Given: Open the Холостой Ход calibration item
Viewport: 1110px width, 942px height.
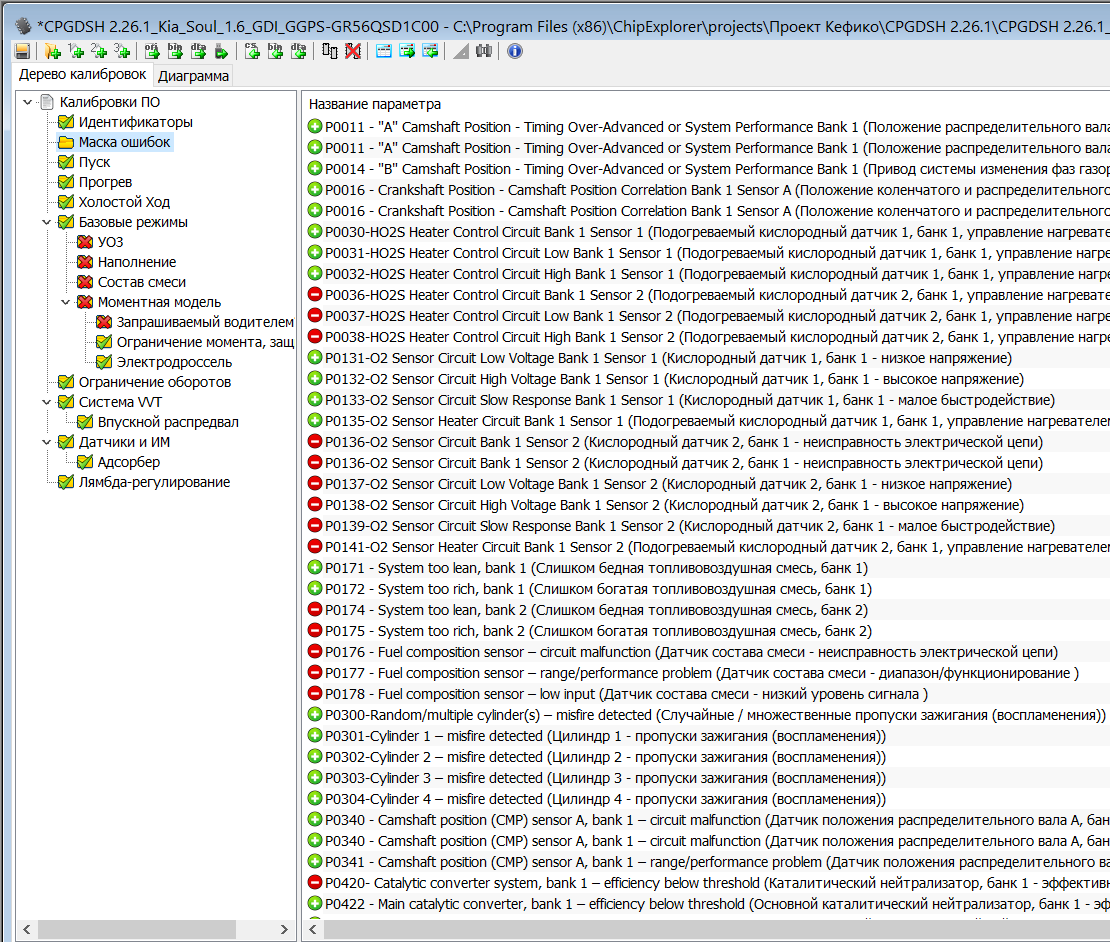Looking at the screenshot, I should pyautogui.click(x=124, y=202).
